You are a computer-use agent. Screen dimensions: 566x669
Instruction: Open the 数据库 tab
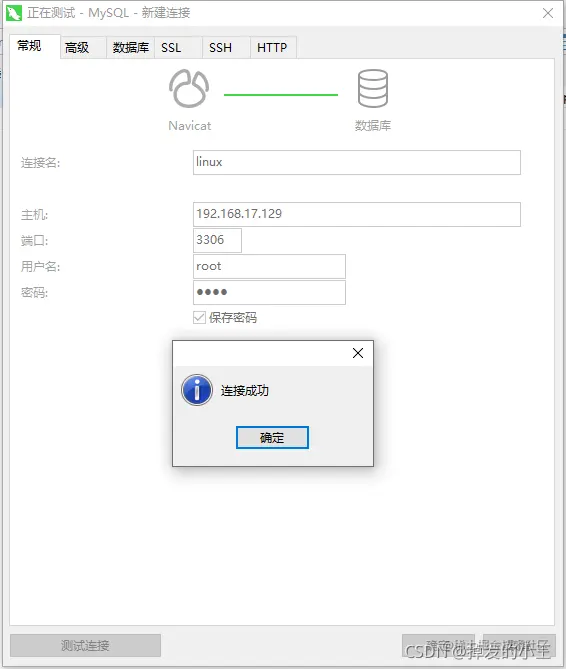[x=131, y=47]
